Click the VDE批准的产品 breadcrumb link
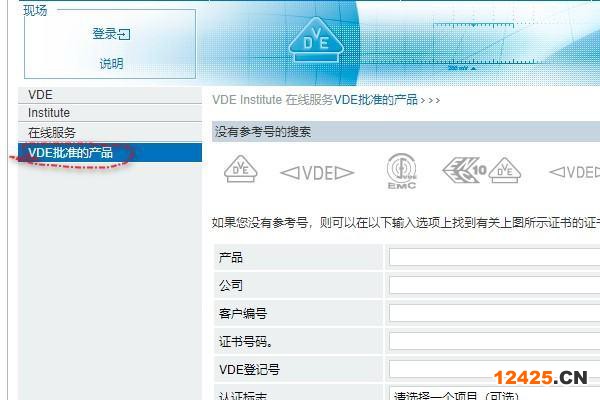This screenshot has width=600, height=400. [375, 100]
